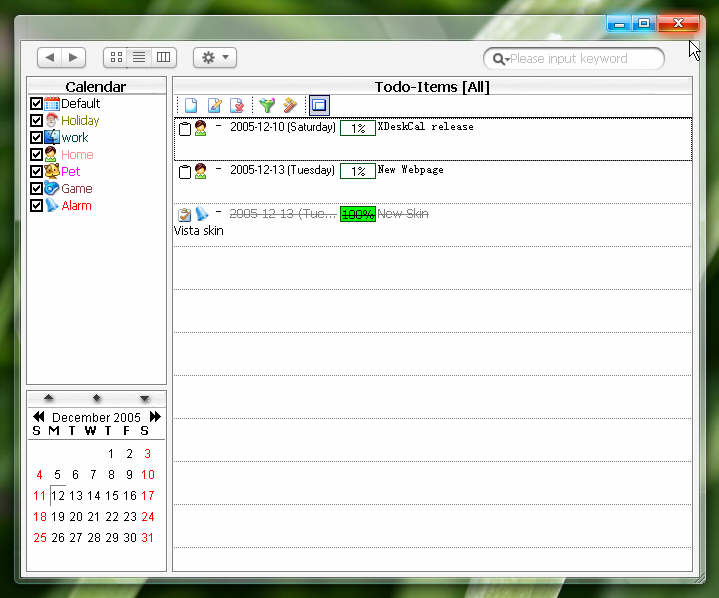
Task: Uncheck the Holiday calendar checkbox
Action: [36, 121]
